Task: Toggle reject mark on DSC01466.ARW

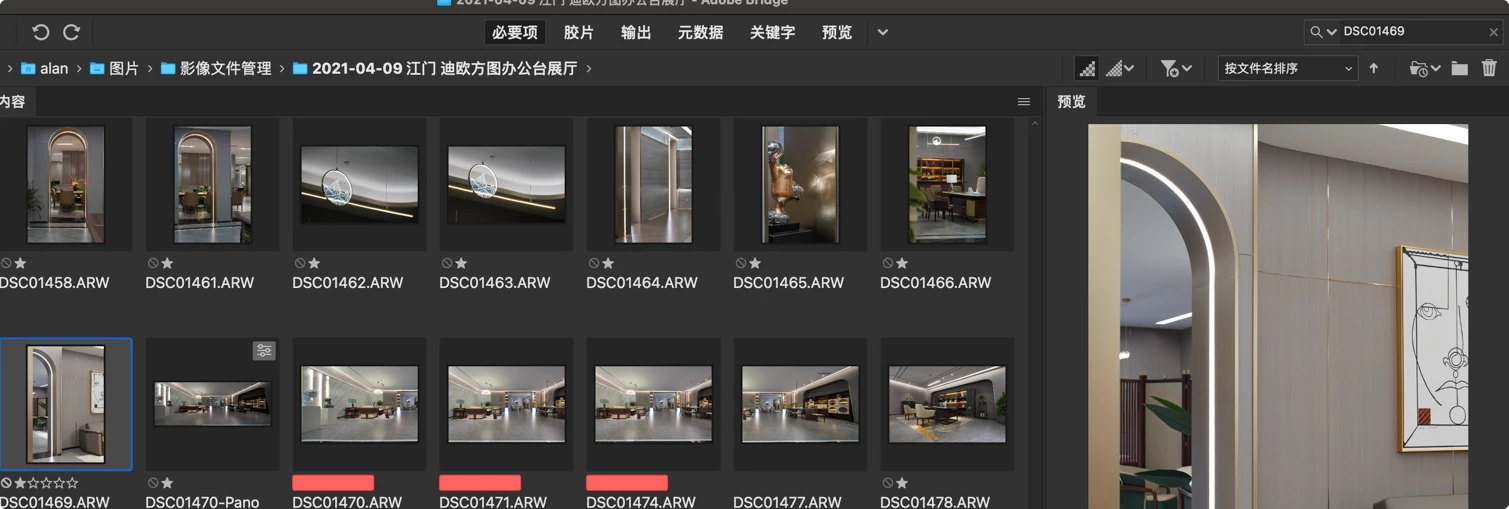Action: (888, 263)
